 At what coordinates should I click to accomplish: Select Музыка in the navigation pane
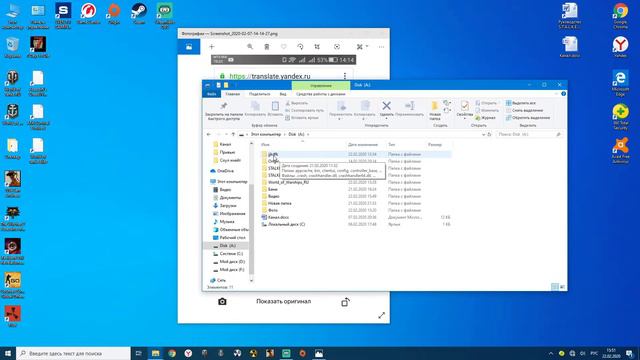224,222
